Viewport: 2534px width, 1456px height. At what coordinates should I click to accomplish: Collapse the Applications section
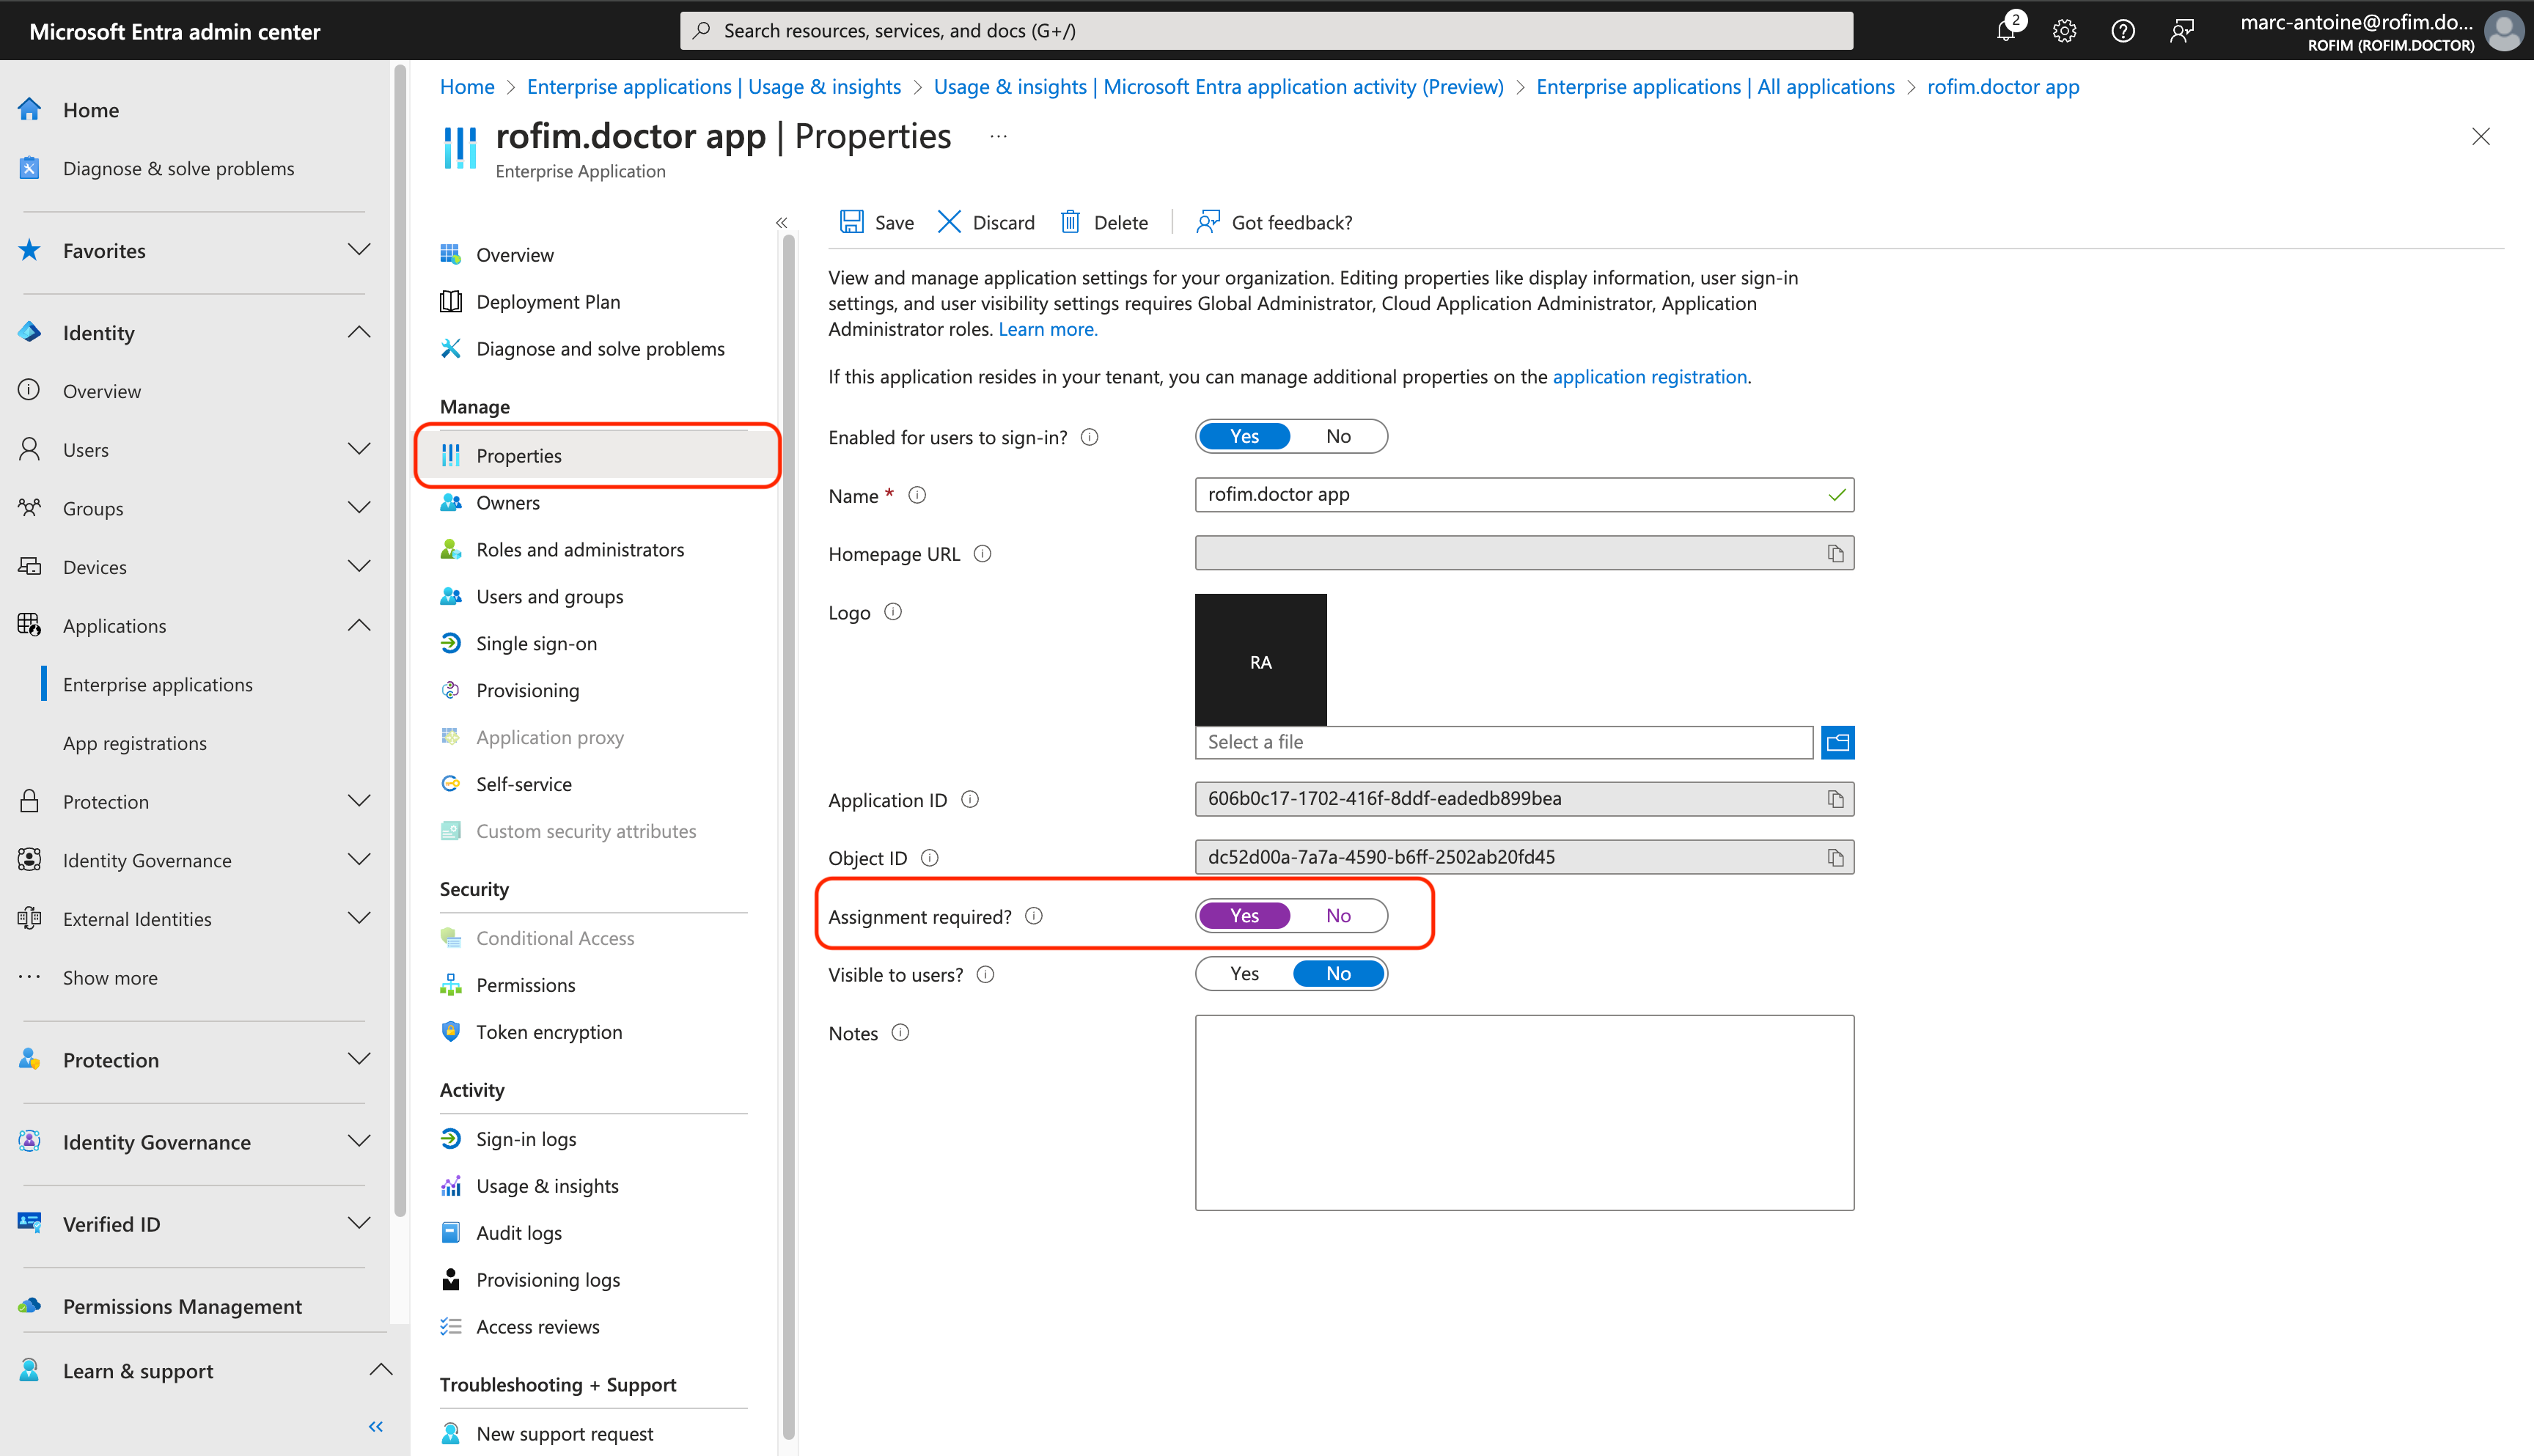tap(359, 625)
